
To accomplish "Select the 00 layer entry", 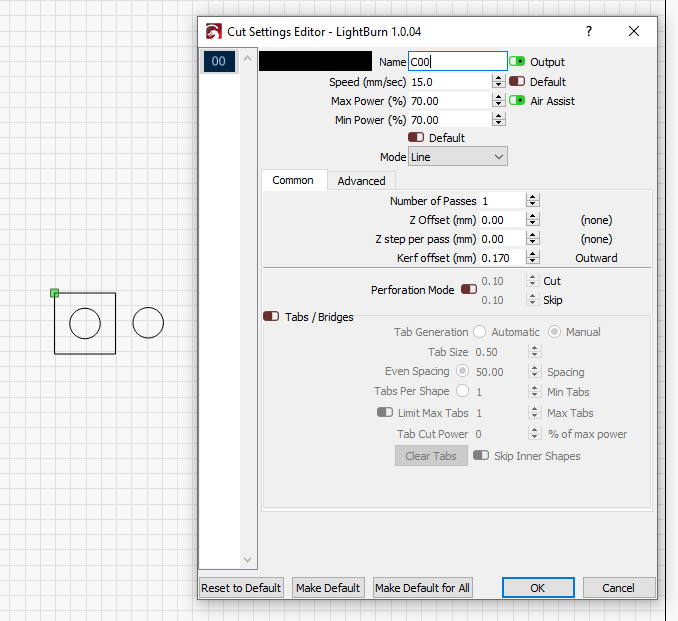I will point(219,62).
